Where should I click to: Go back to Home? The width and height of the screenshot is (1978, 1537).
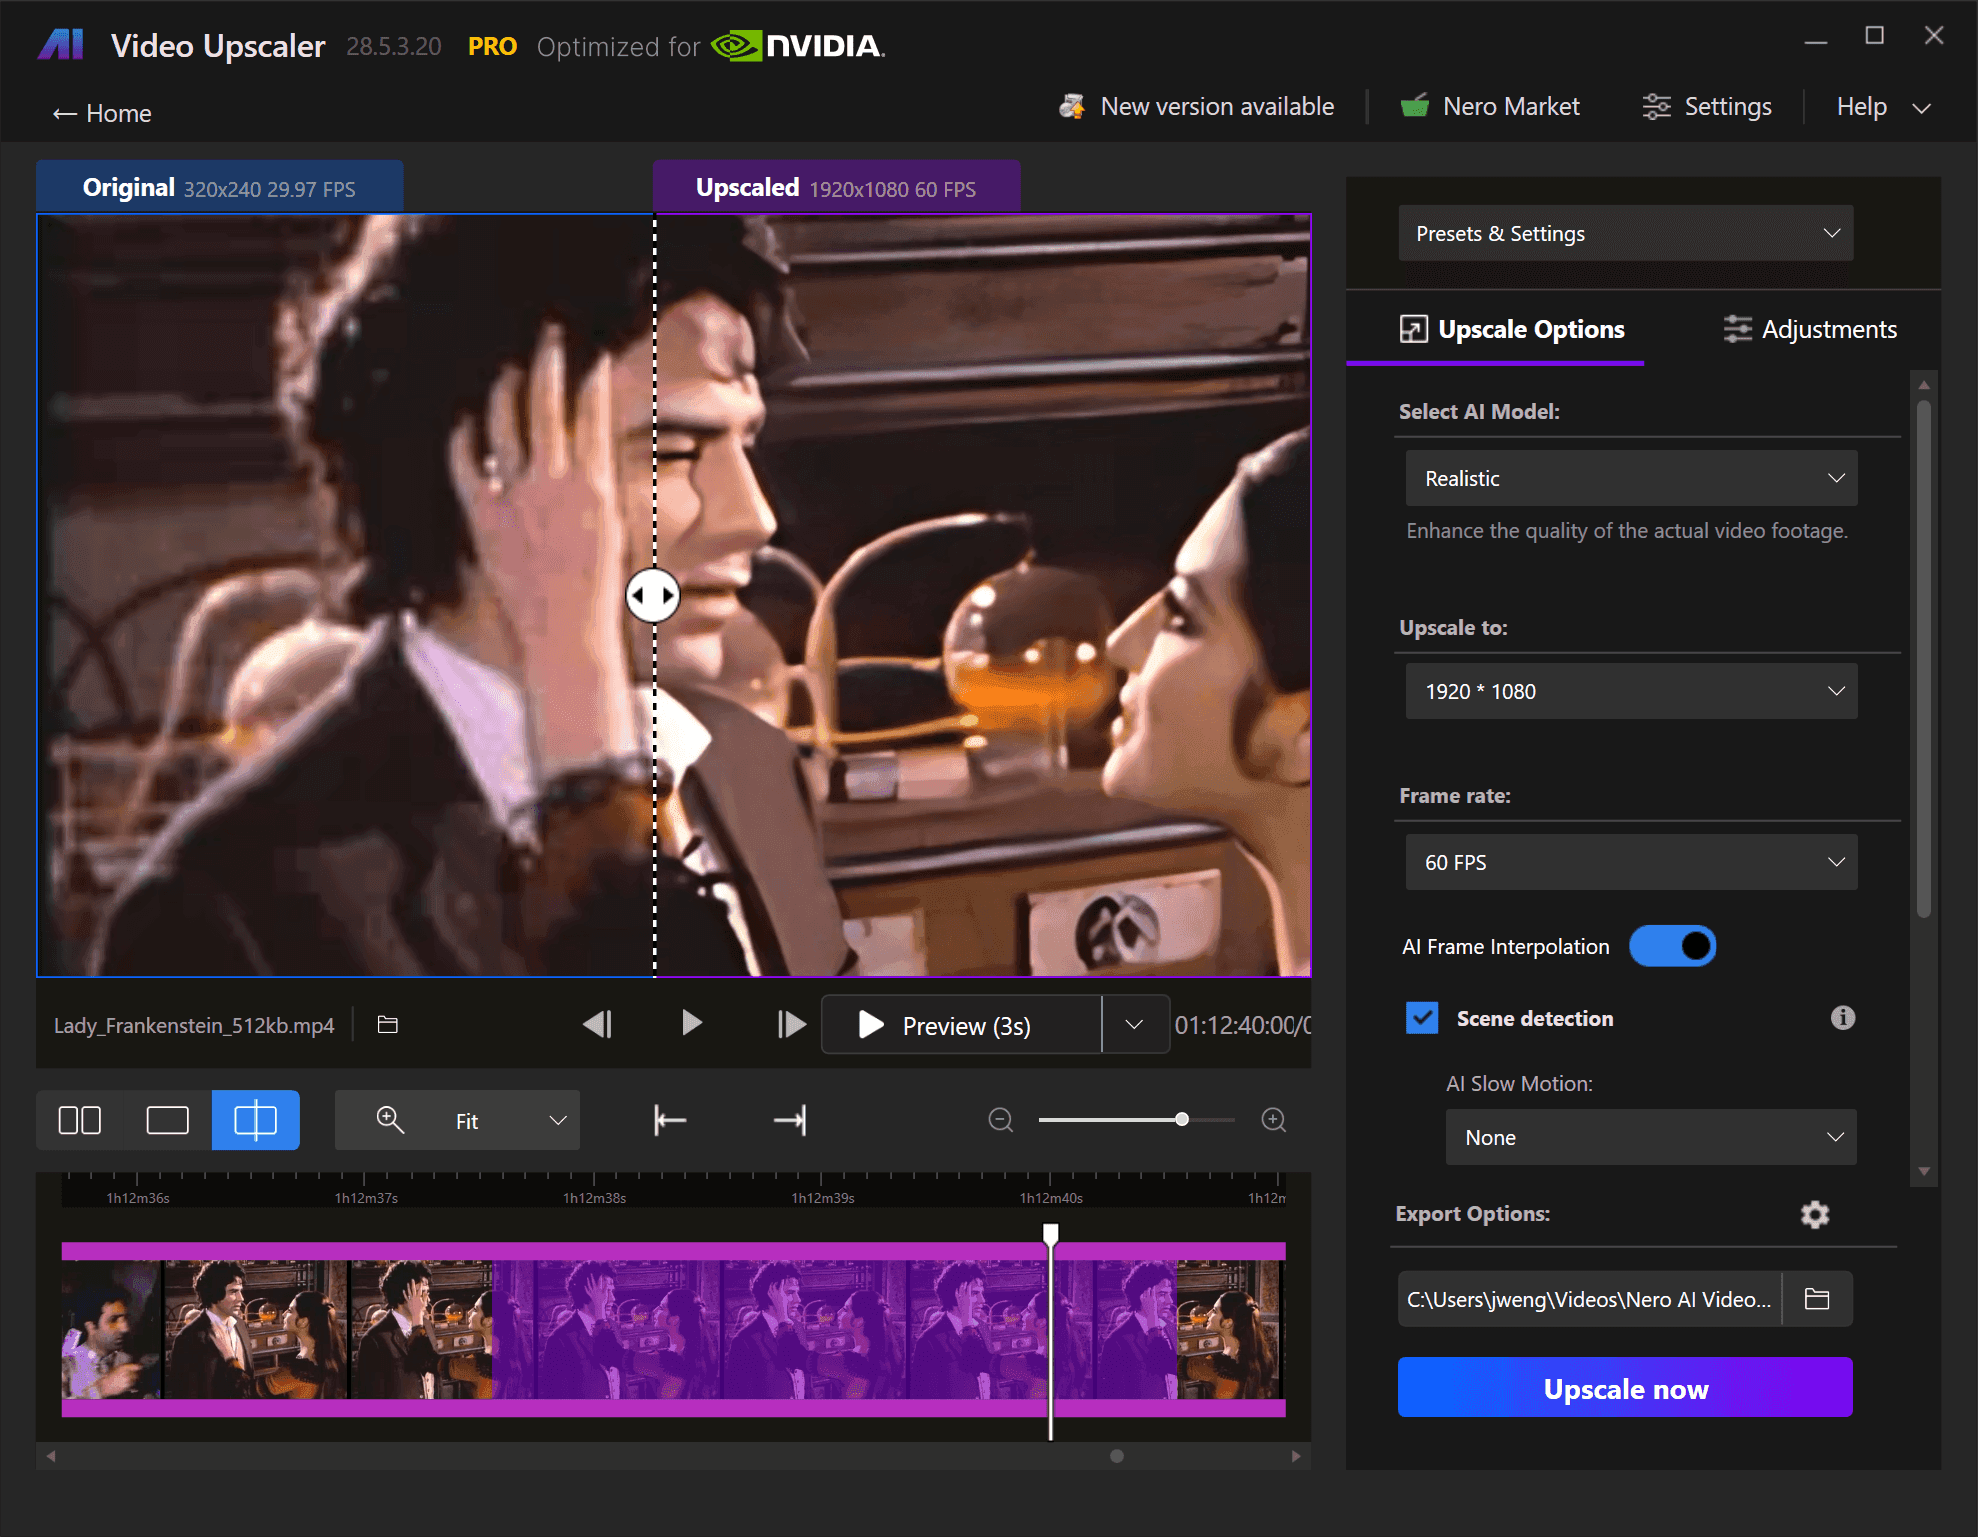point(102,113)
